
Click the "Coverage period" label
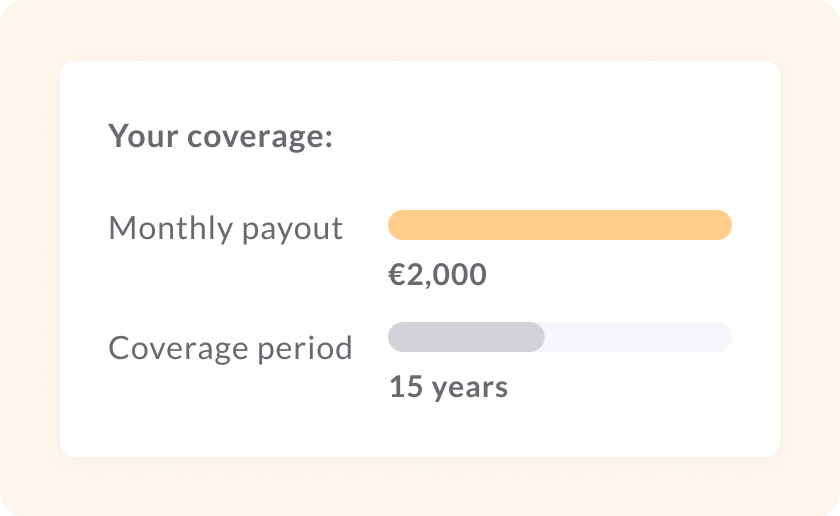(x=230, y=348)
